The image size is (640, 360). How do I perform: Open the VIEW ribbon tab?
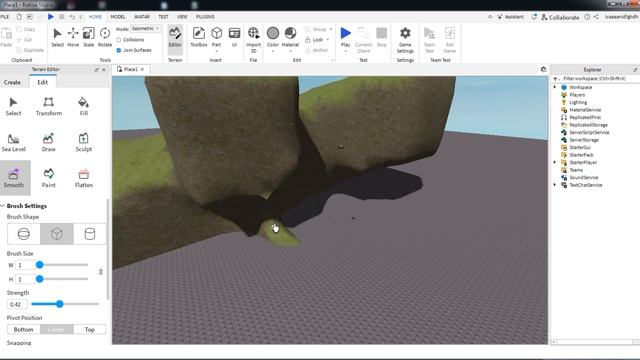[182, 17]
